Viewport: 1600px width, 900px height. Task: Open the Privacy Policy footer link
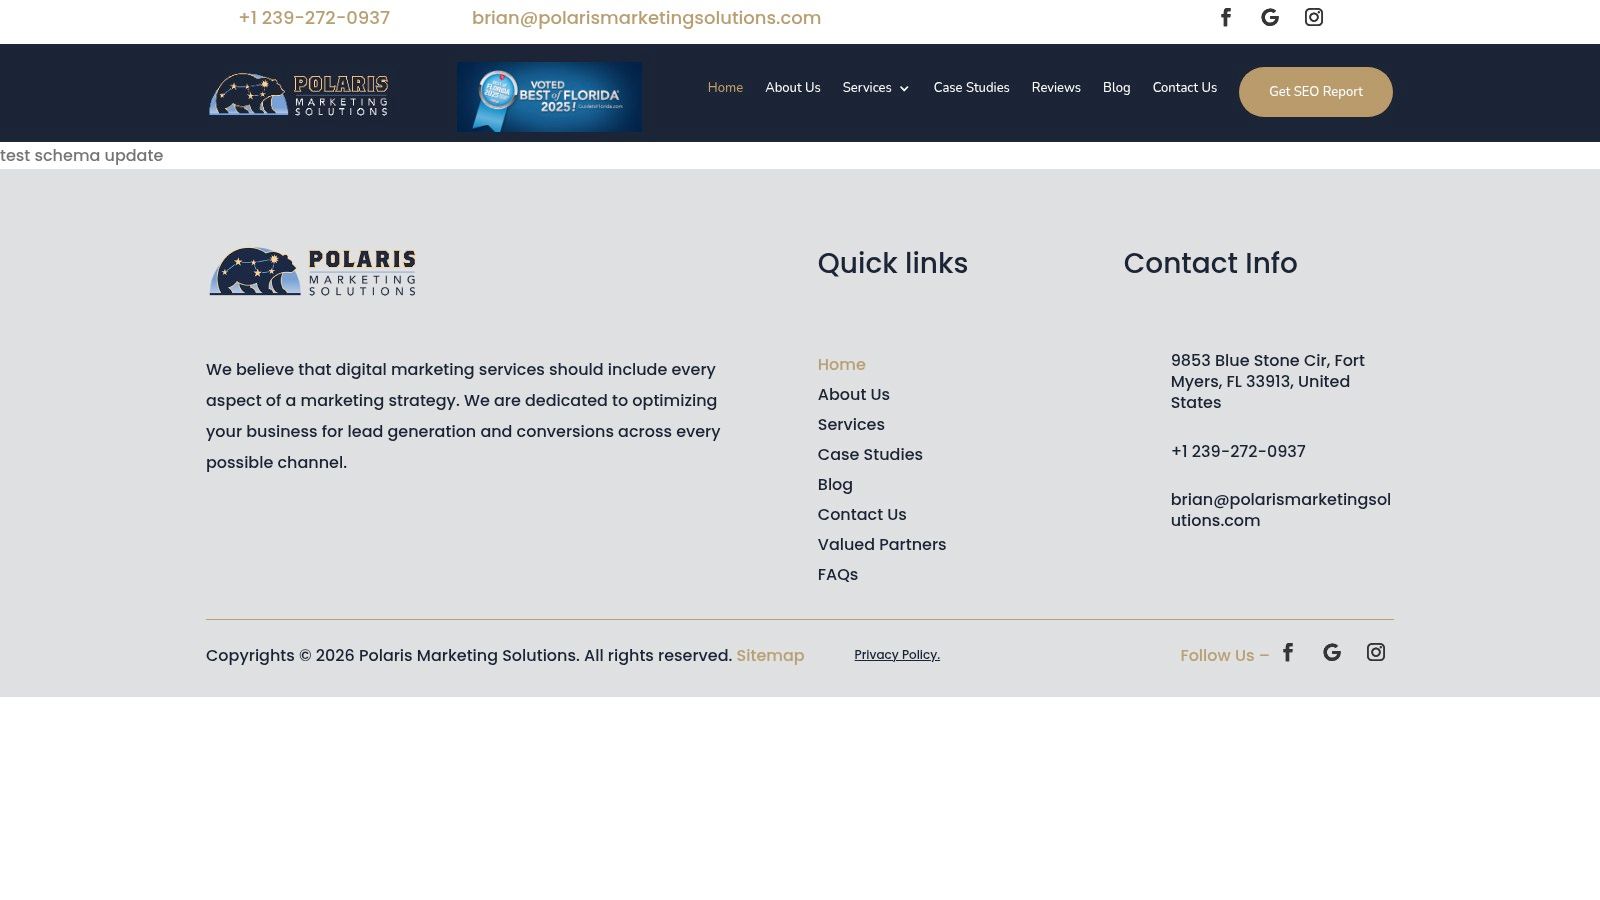pyautogui.click(x=897, y=655)
